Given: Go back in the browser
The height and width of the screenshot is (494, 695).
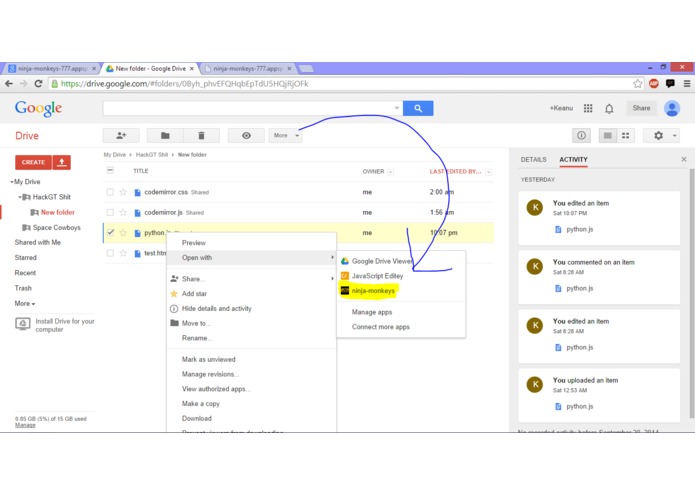Looking at the screenshot, I should 9,83.
